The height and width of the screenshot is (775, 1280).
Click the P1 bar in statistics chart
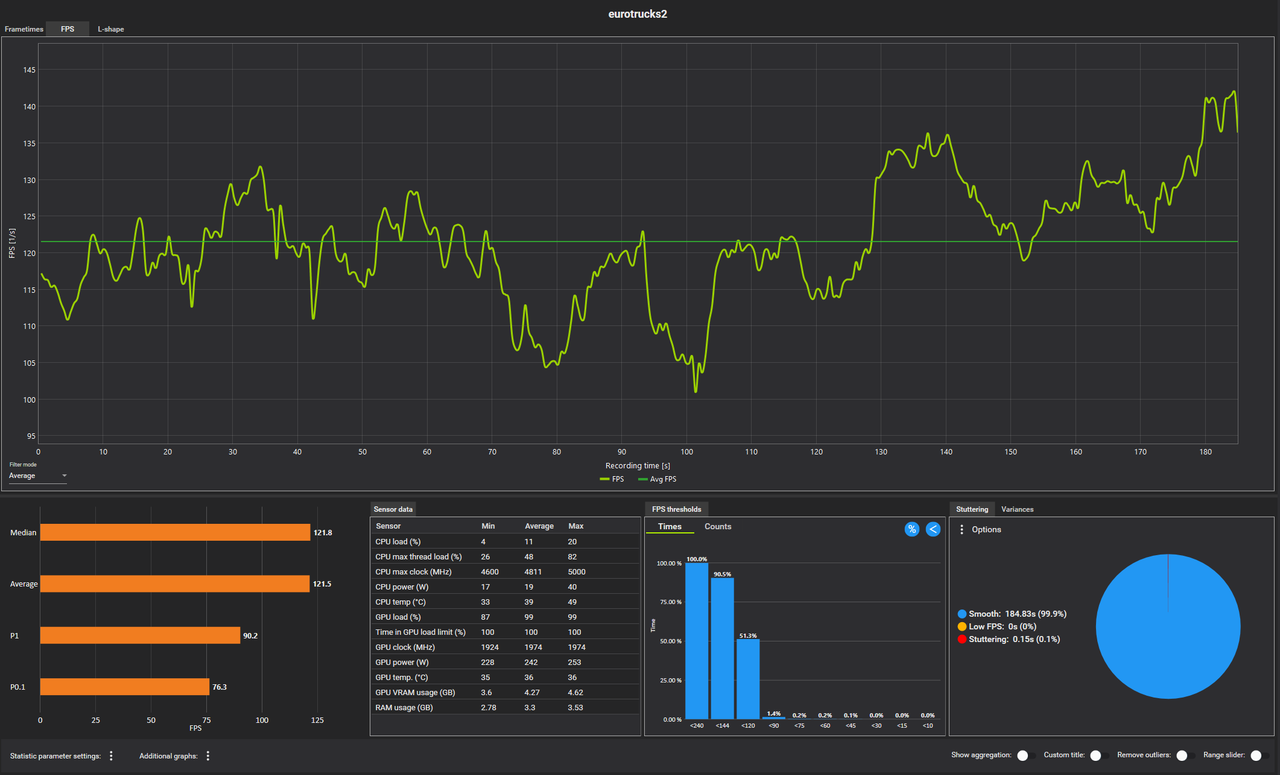click(140, 635)
